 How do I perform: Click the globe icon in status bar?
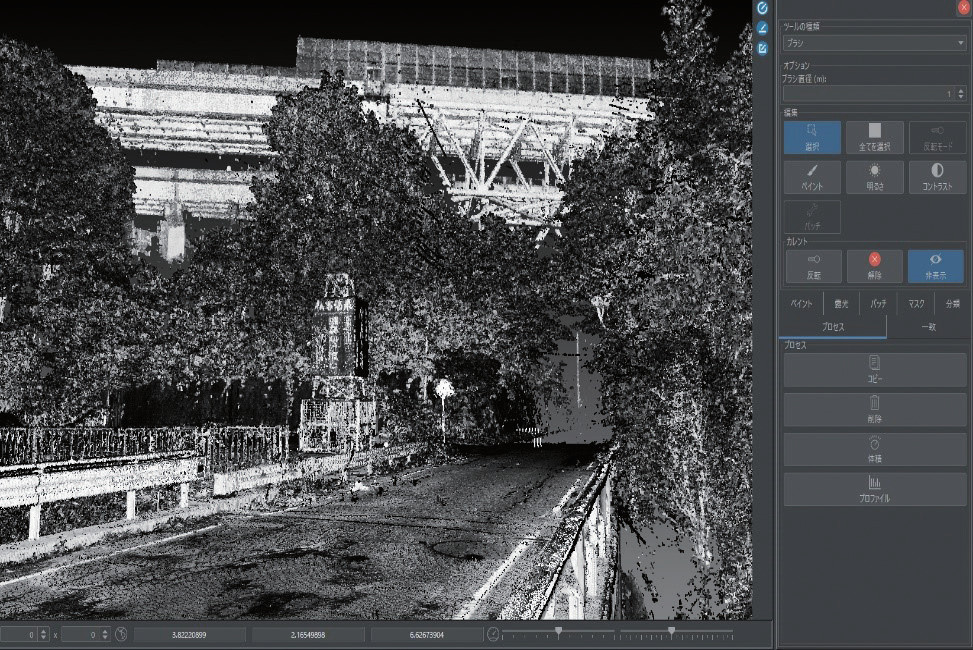tap(121, 634)
